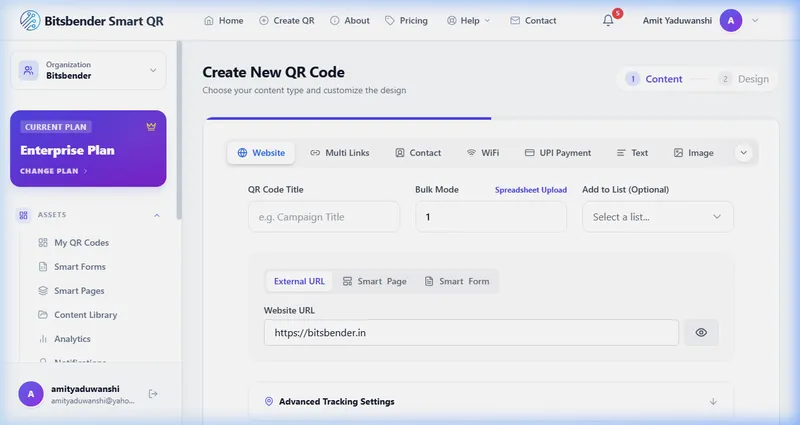Image resolution: width=800 pixels, height=425 pixels.
Task: Click the Bulk Mode quantity field
Action: [x=491, y=217]
